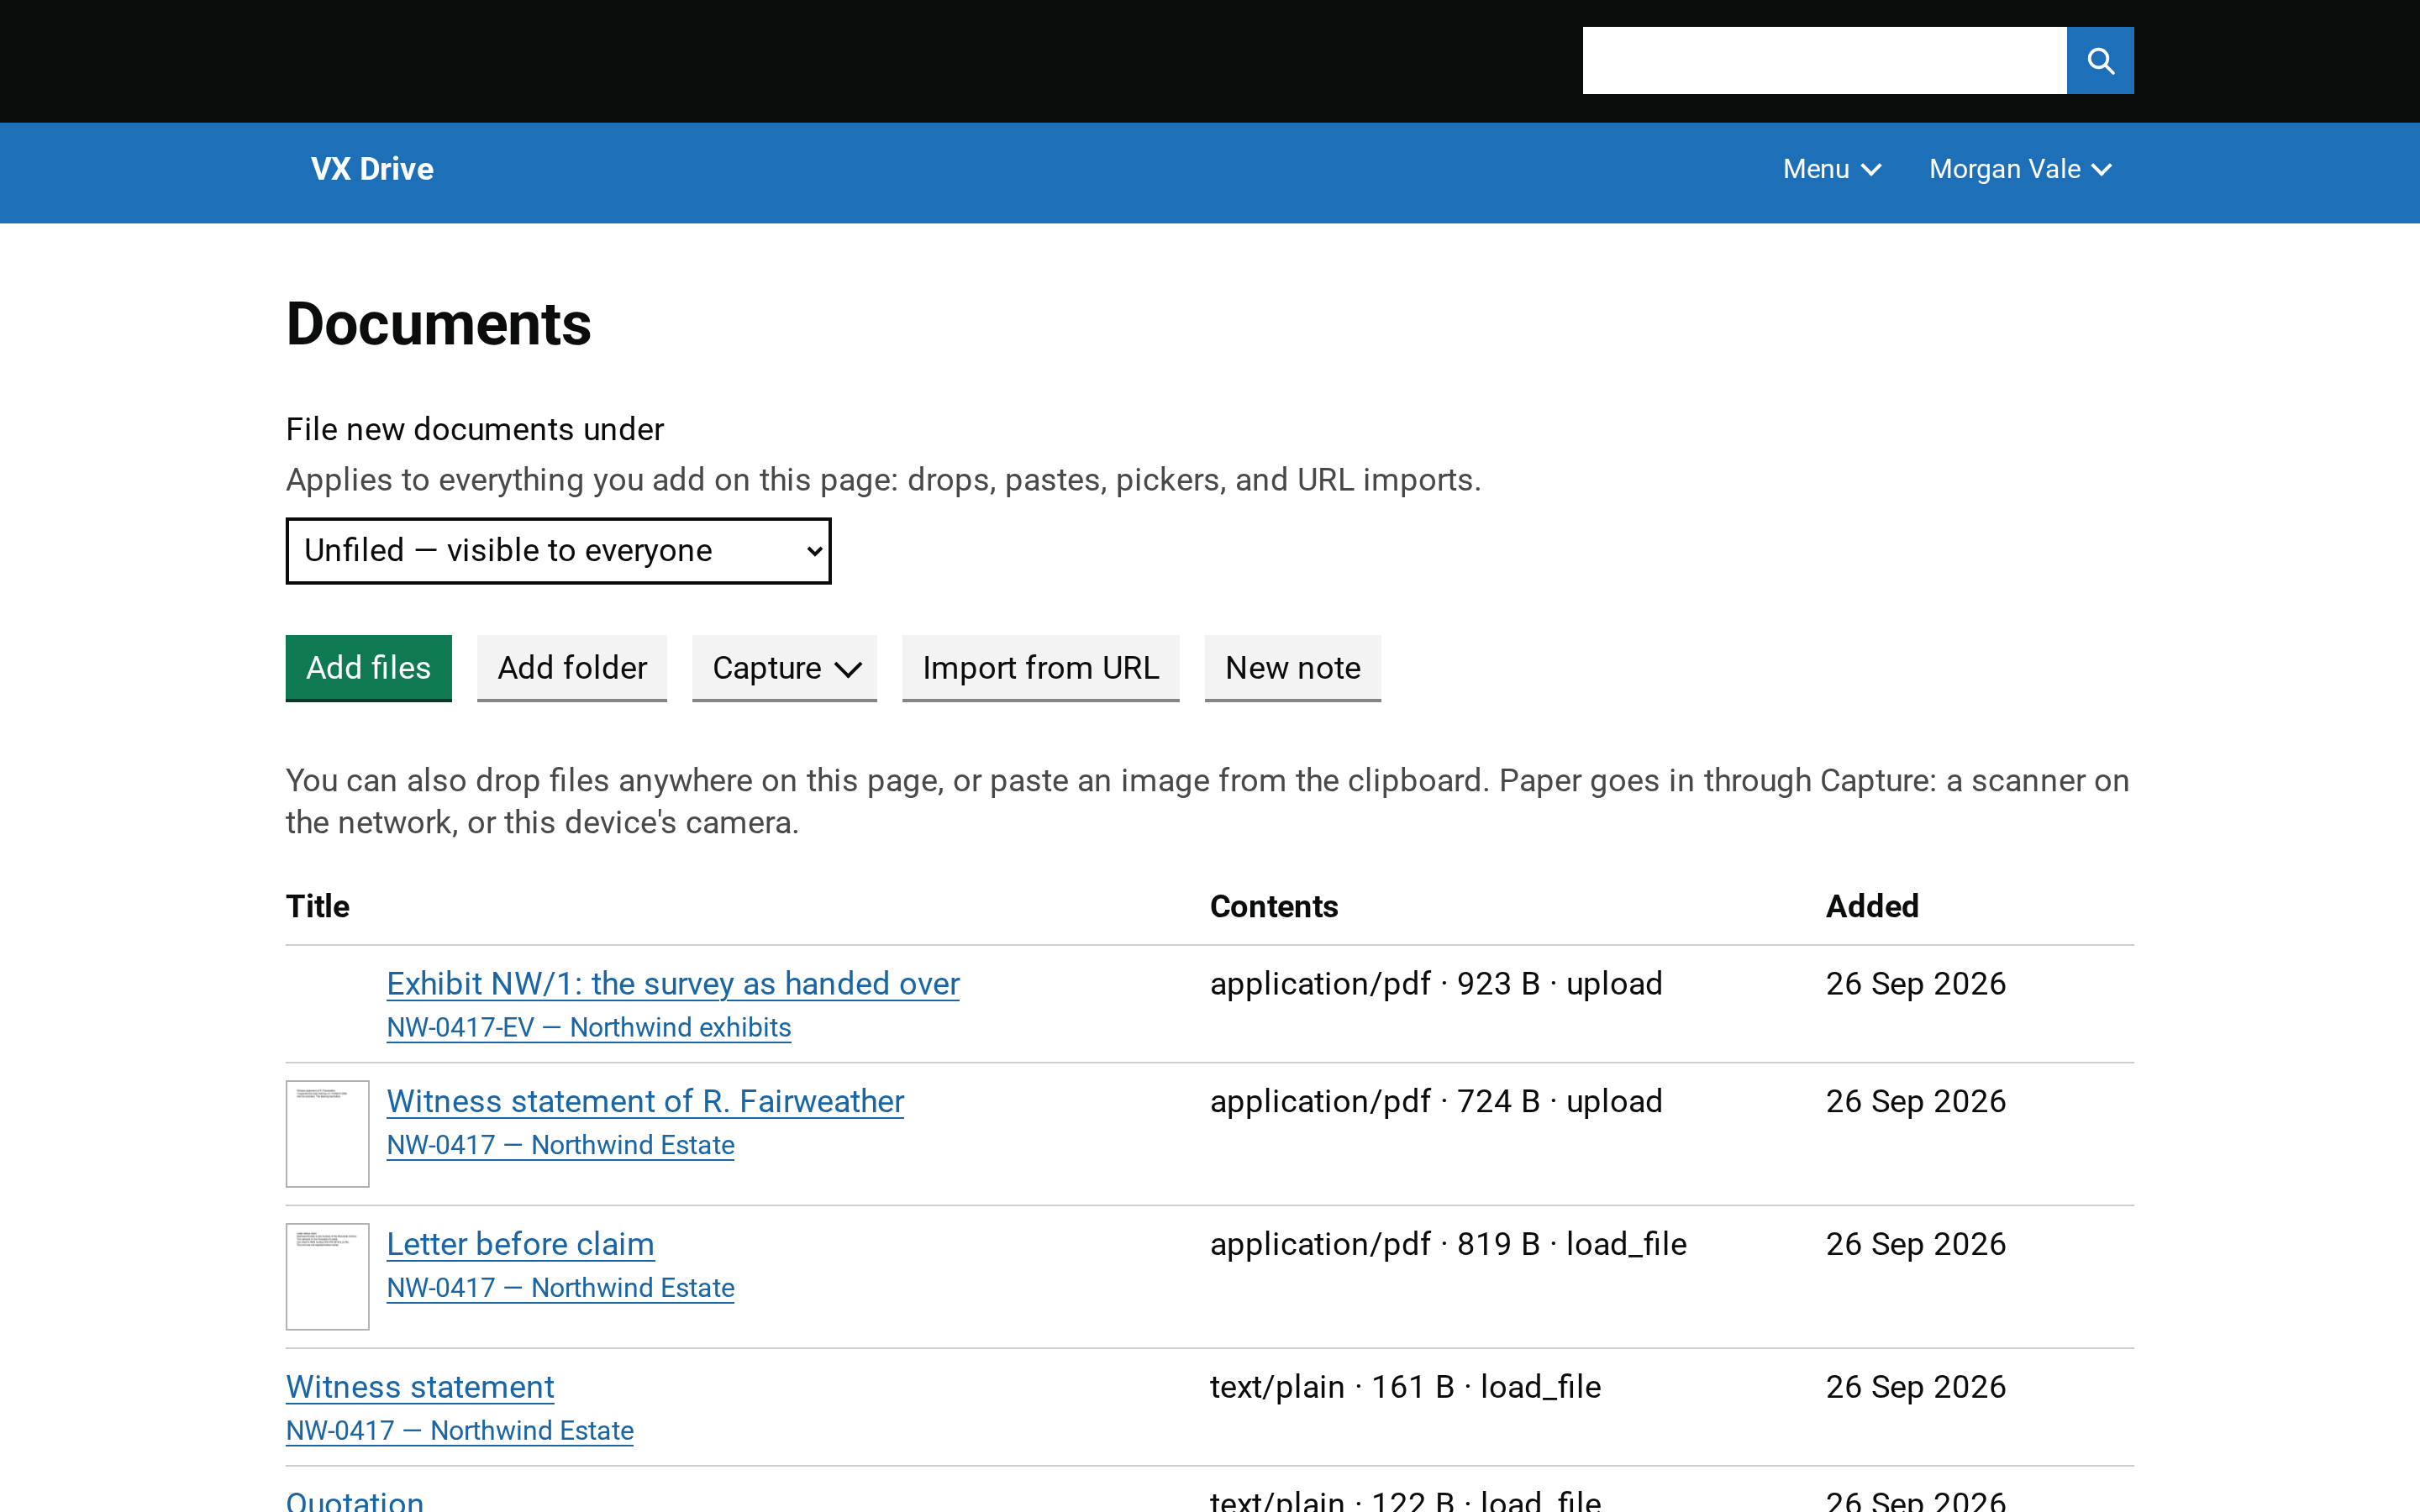
Task: Open the Quotation document link
Action: point(355,1500)
